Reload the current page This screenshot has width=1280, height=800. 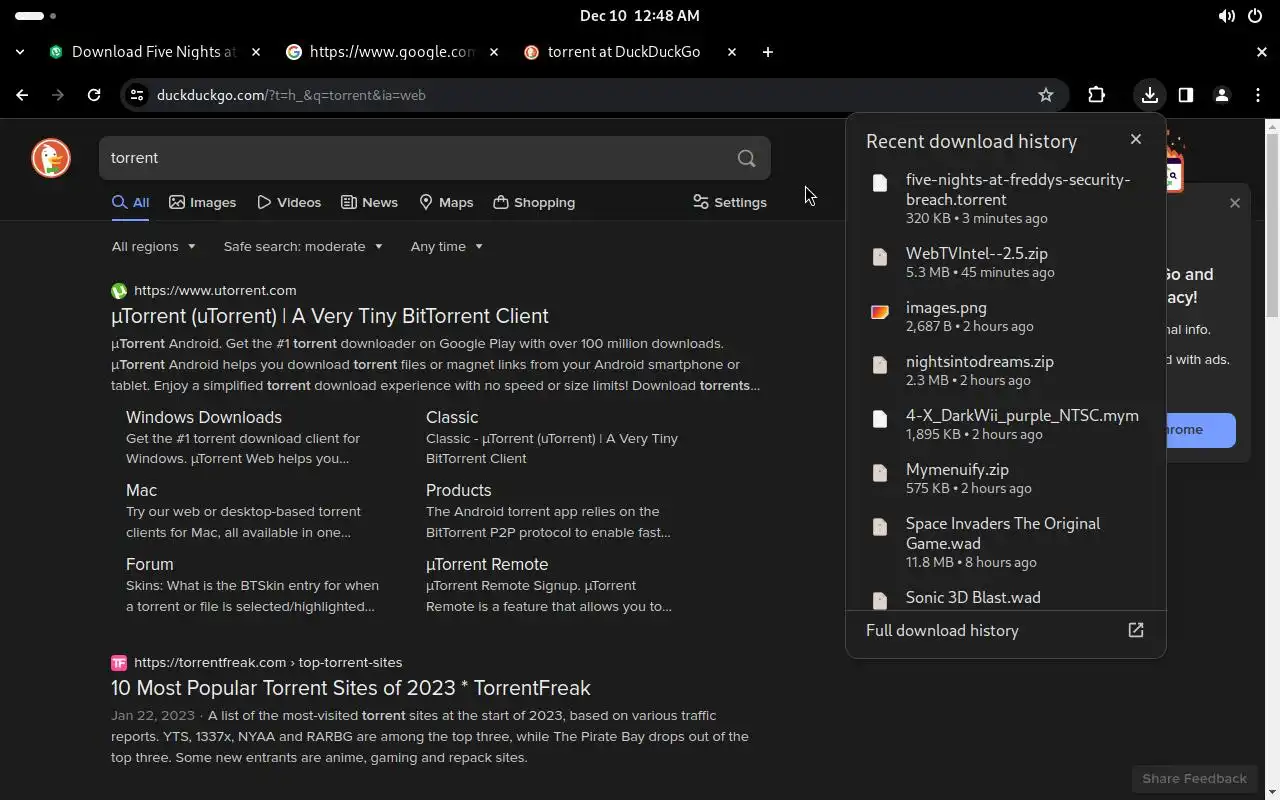94,95
